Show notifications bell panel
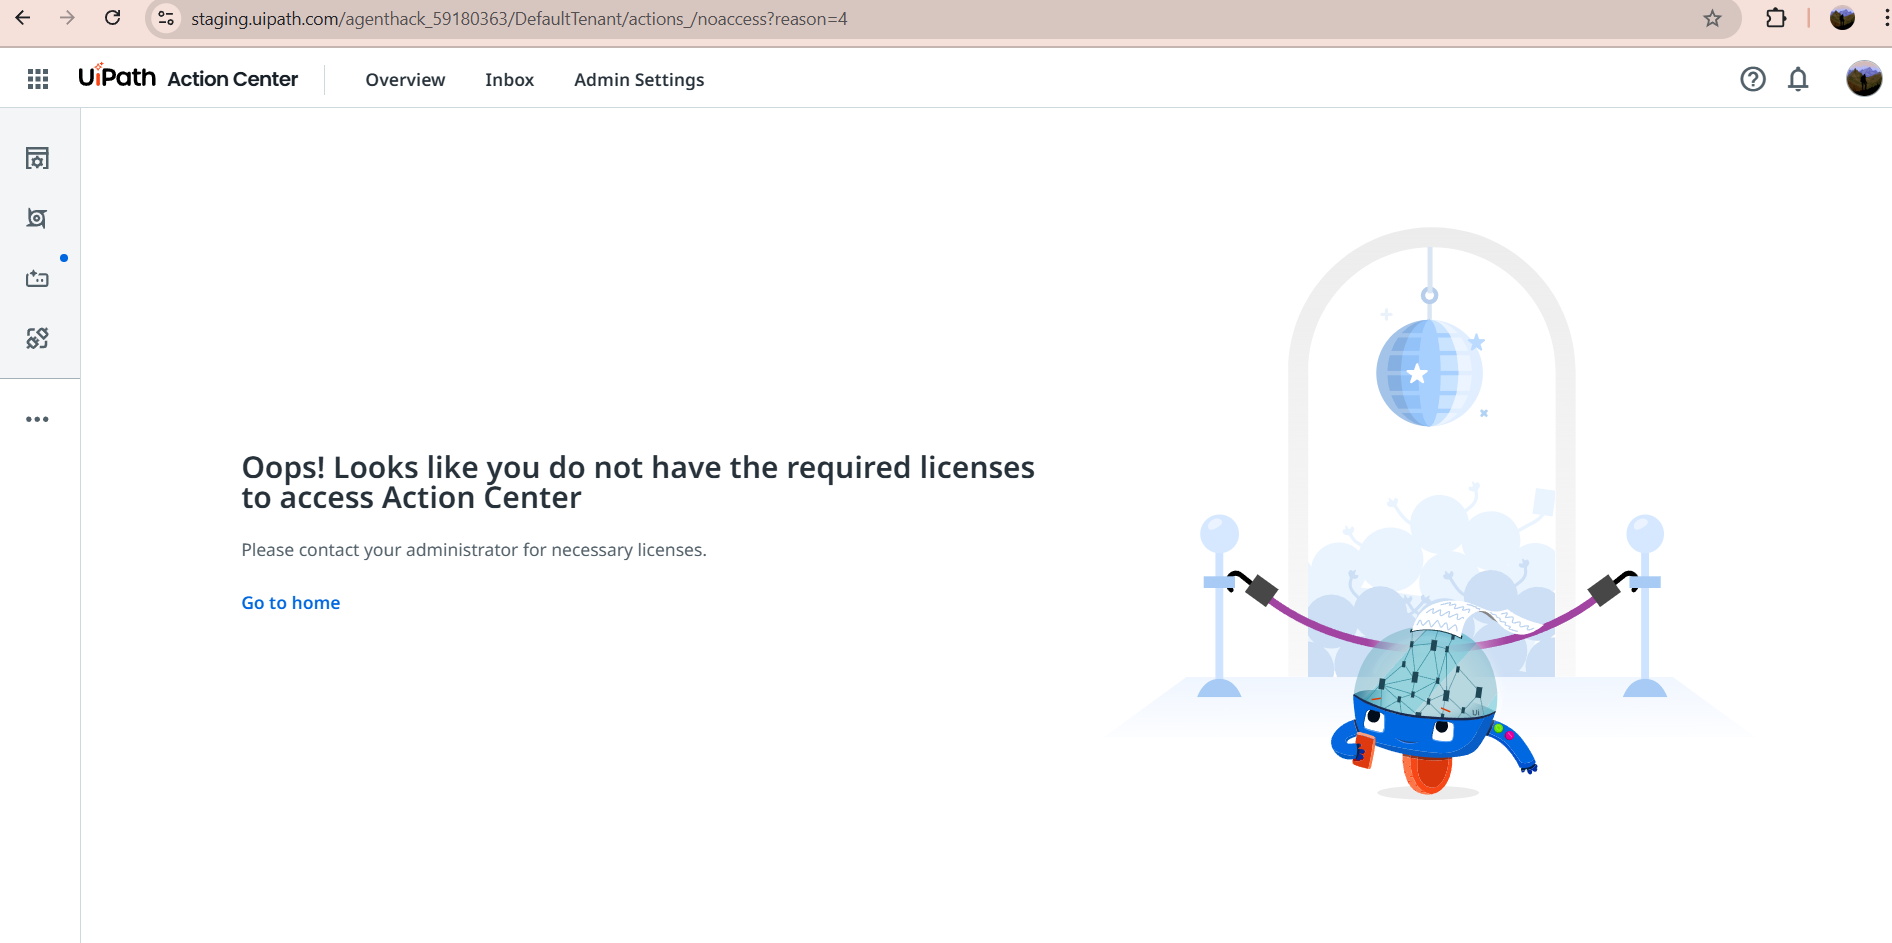Viewport: 1892px width, 943px height. (x=1798, y=79)
